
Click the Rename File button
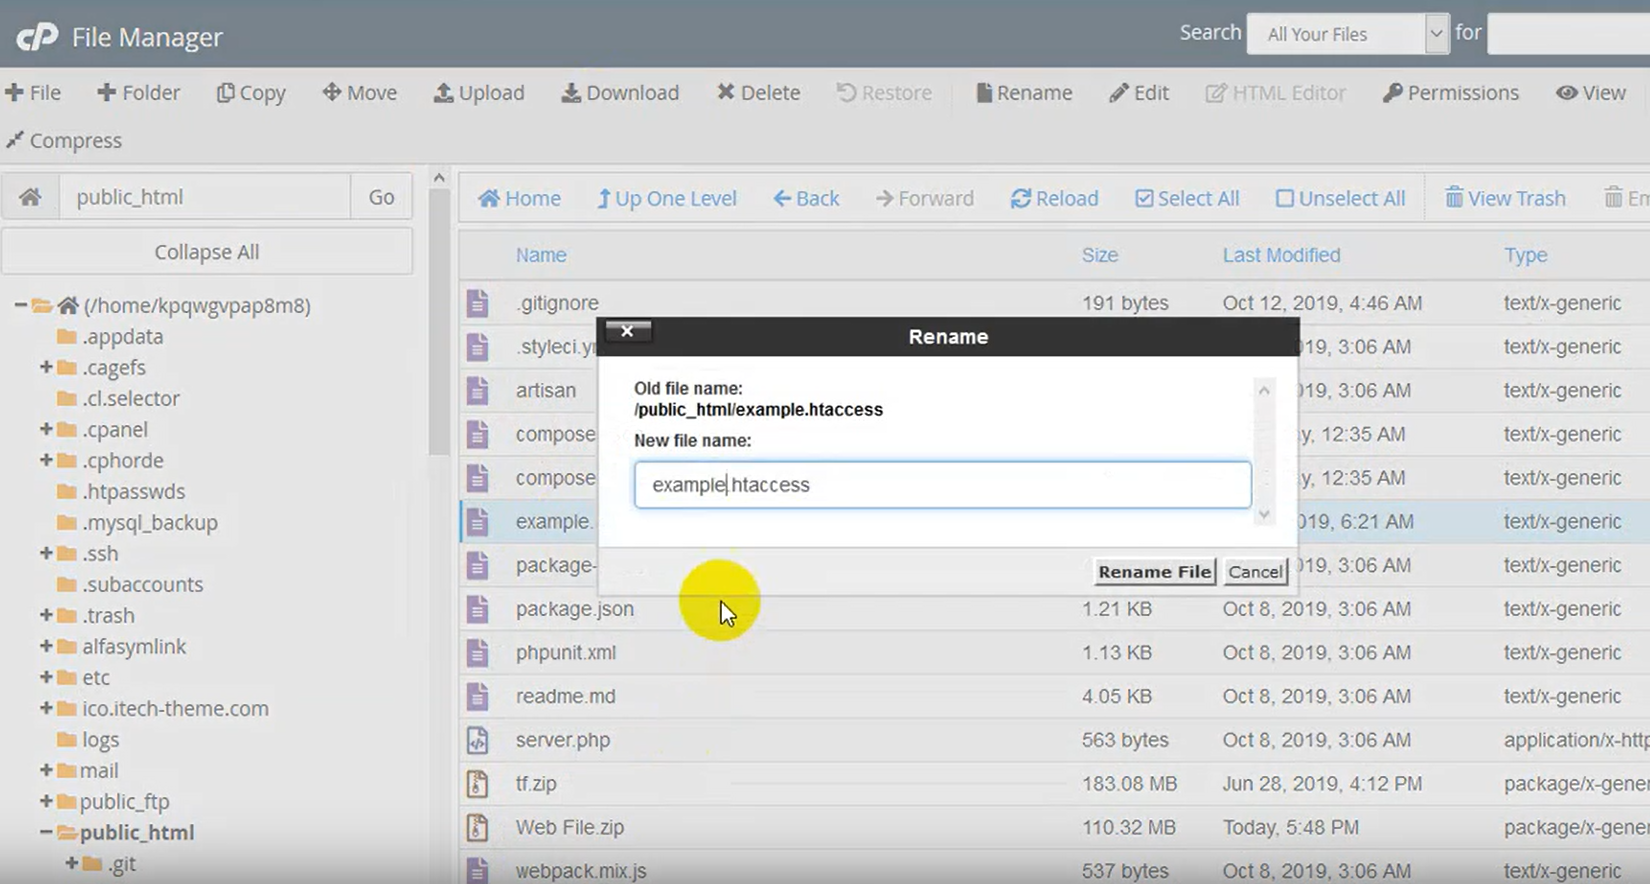1154,572
